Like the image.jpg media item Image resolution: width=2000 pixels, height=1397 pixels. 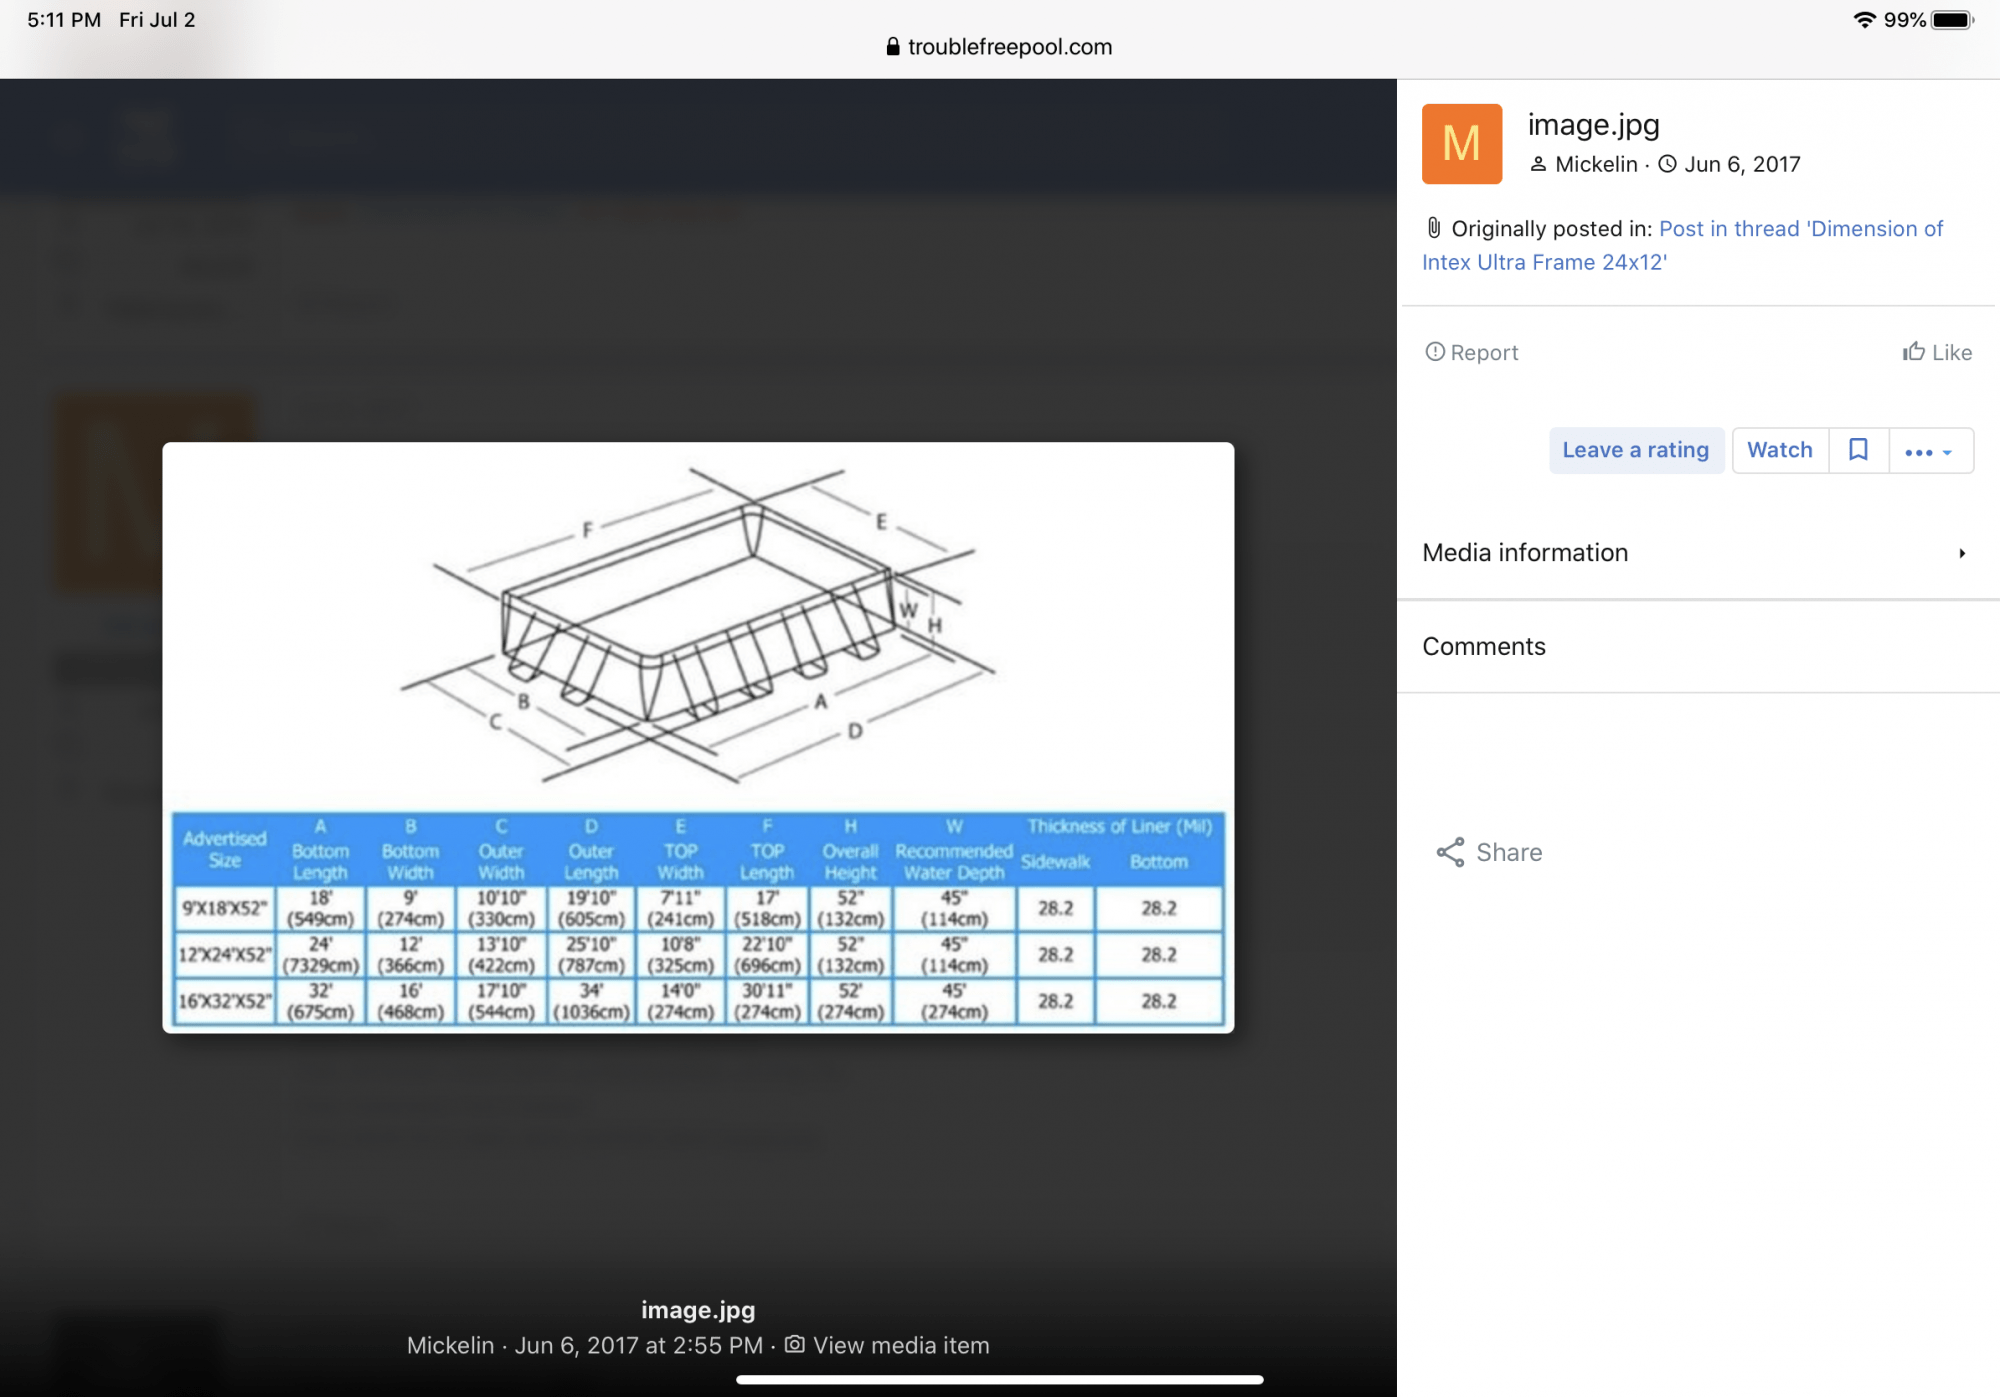pos(1937,352)
